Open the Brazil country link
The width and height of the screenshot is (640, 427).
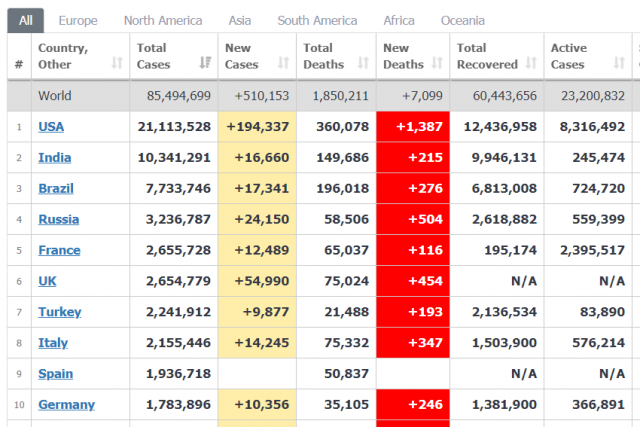click(56, 189)
